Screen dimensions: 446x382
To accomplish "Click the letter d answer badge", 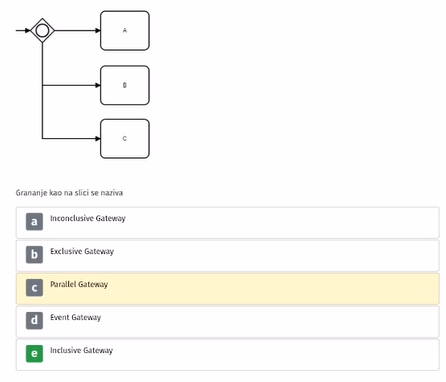I will [34, 321].
